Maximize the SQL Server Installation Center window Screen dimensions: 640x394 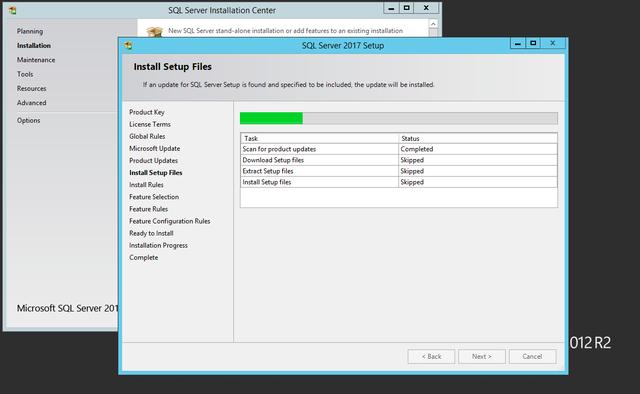(x=407, y=8)
